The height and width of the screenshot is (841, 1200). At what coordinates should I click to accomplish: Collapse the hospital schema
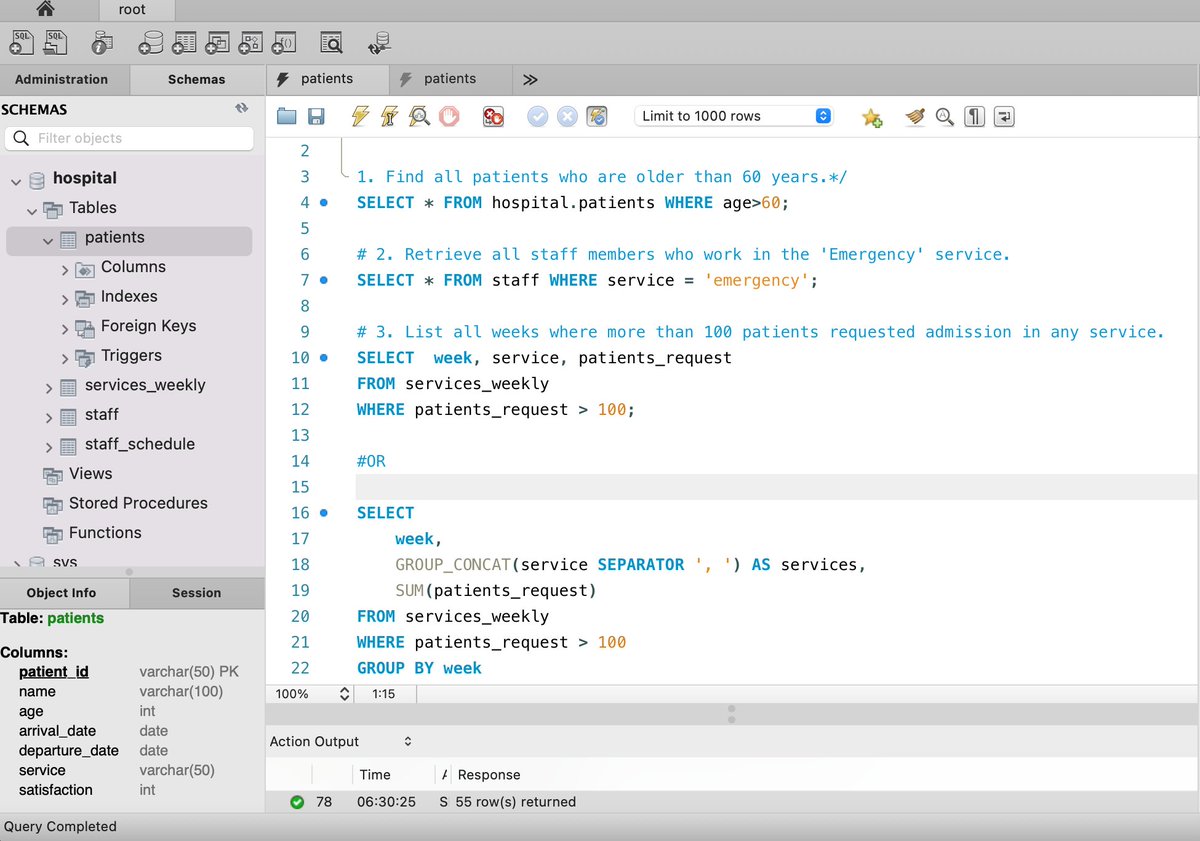coord(16,181)
